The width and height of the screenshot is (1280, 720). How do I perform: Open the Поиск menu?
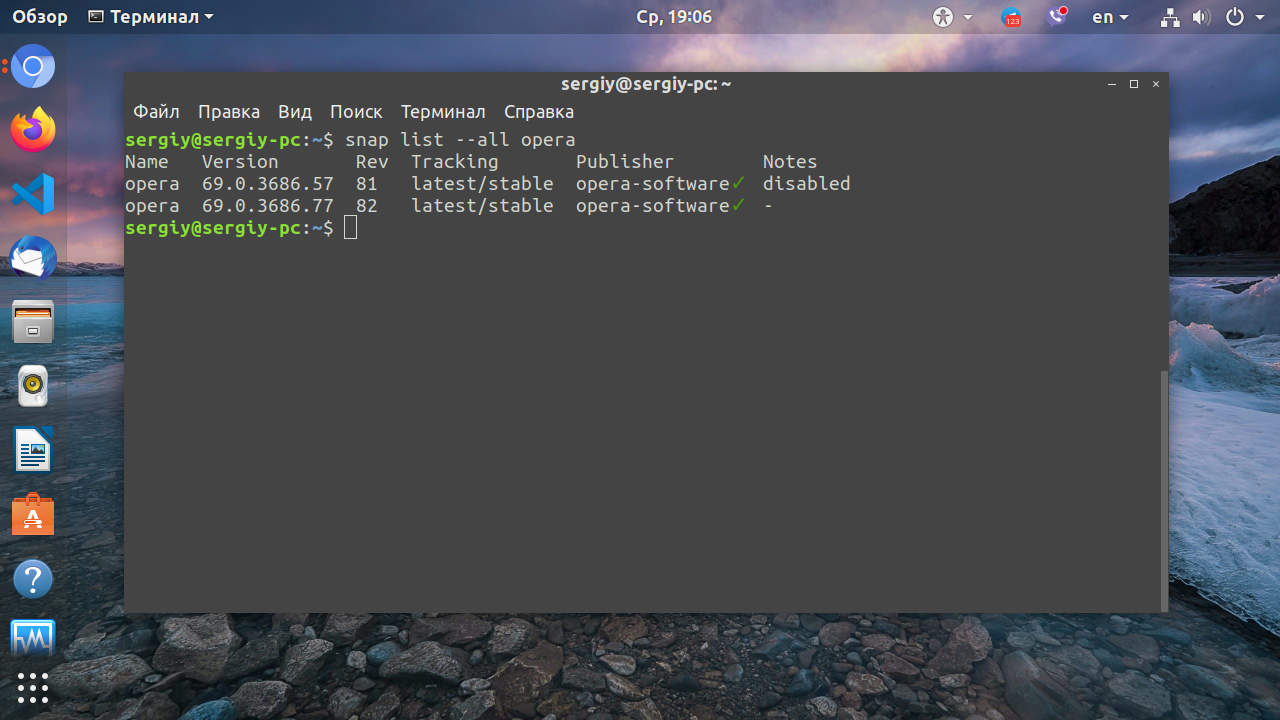[x=356, y=112]
